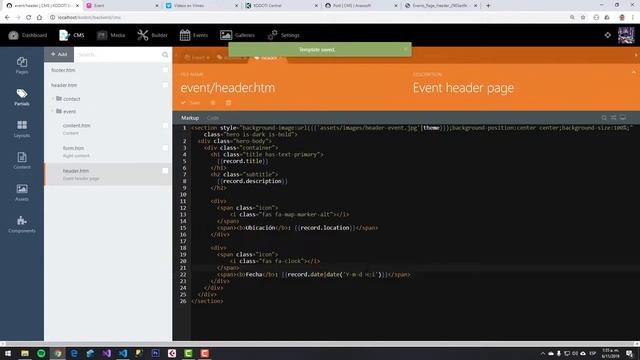640x360 pixels.
Task: Tick the checkbox for form.htm
Action: click(165, 148)
